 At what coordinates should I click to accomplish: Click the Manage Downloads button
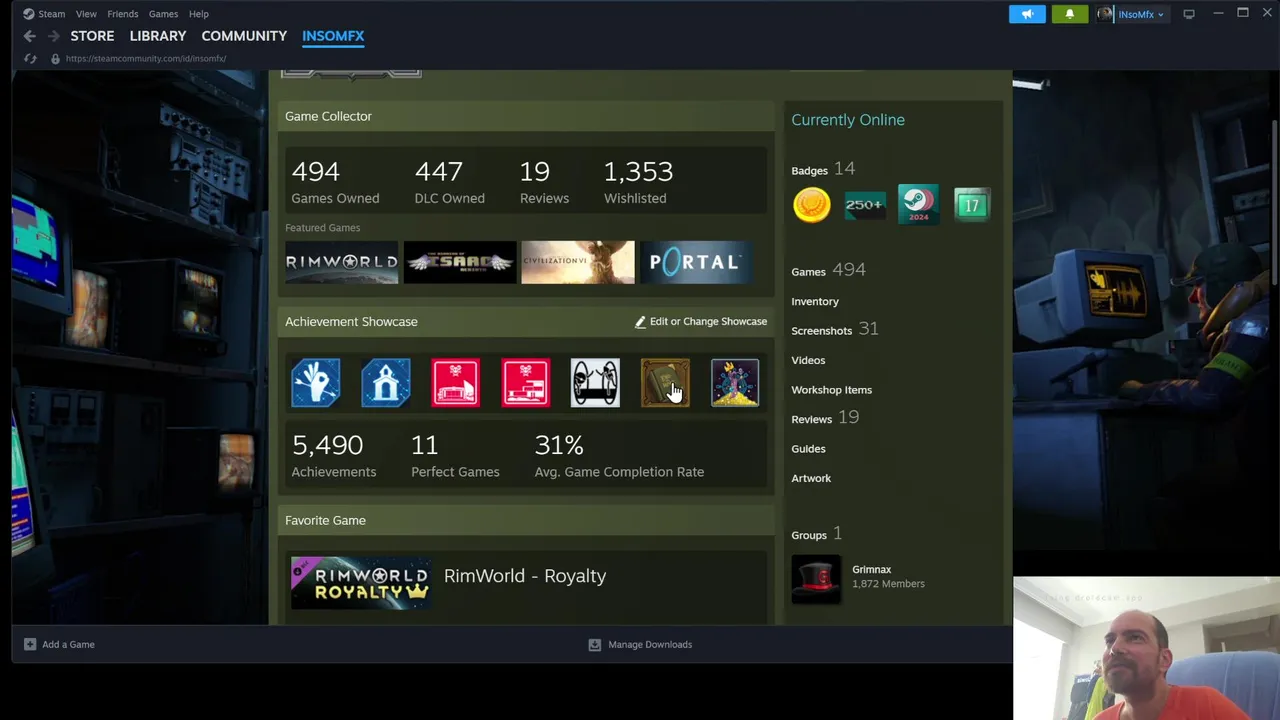640,645
